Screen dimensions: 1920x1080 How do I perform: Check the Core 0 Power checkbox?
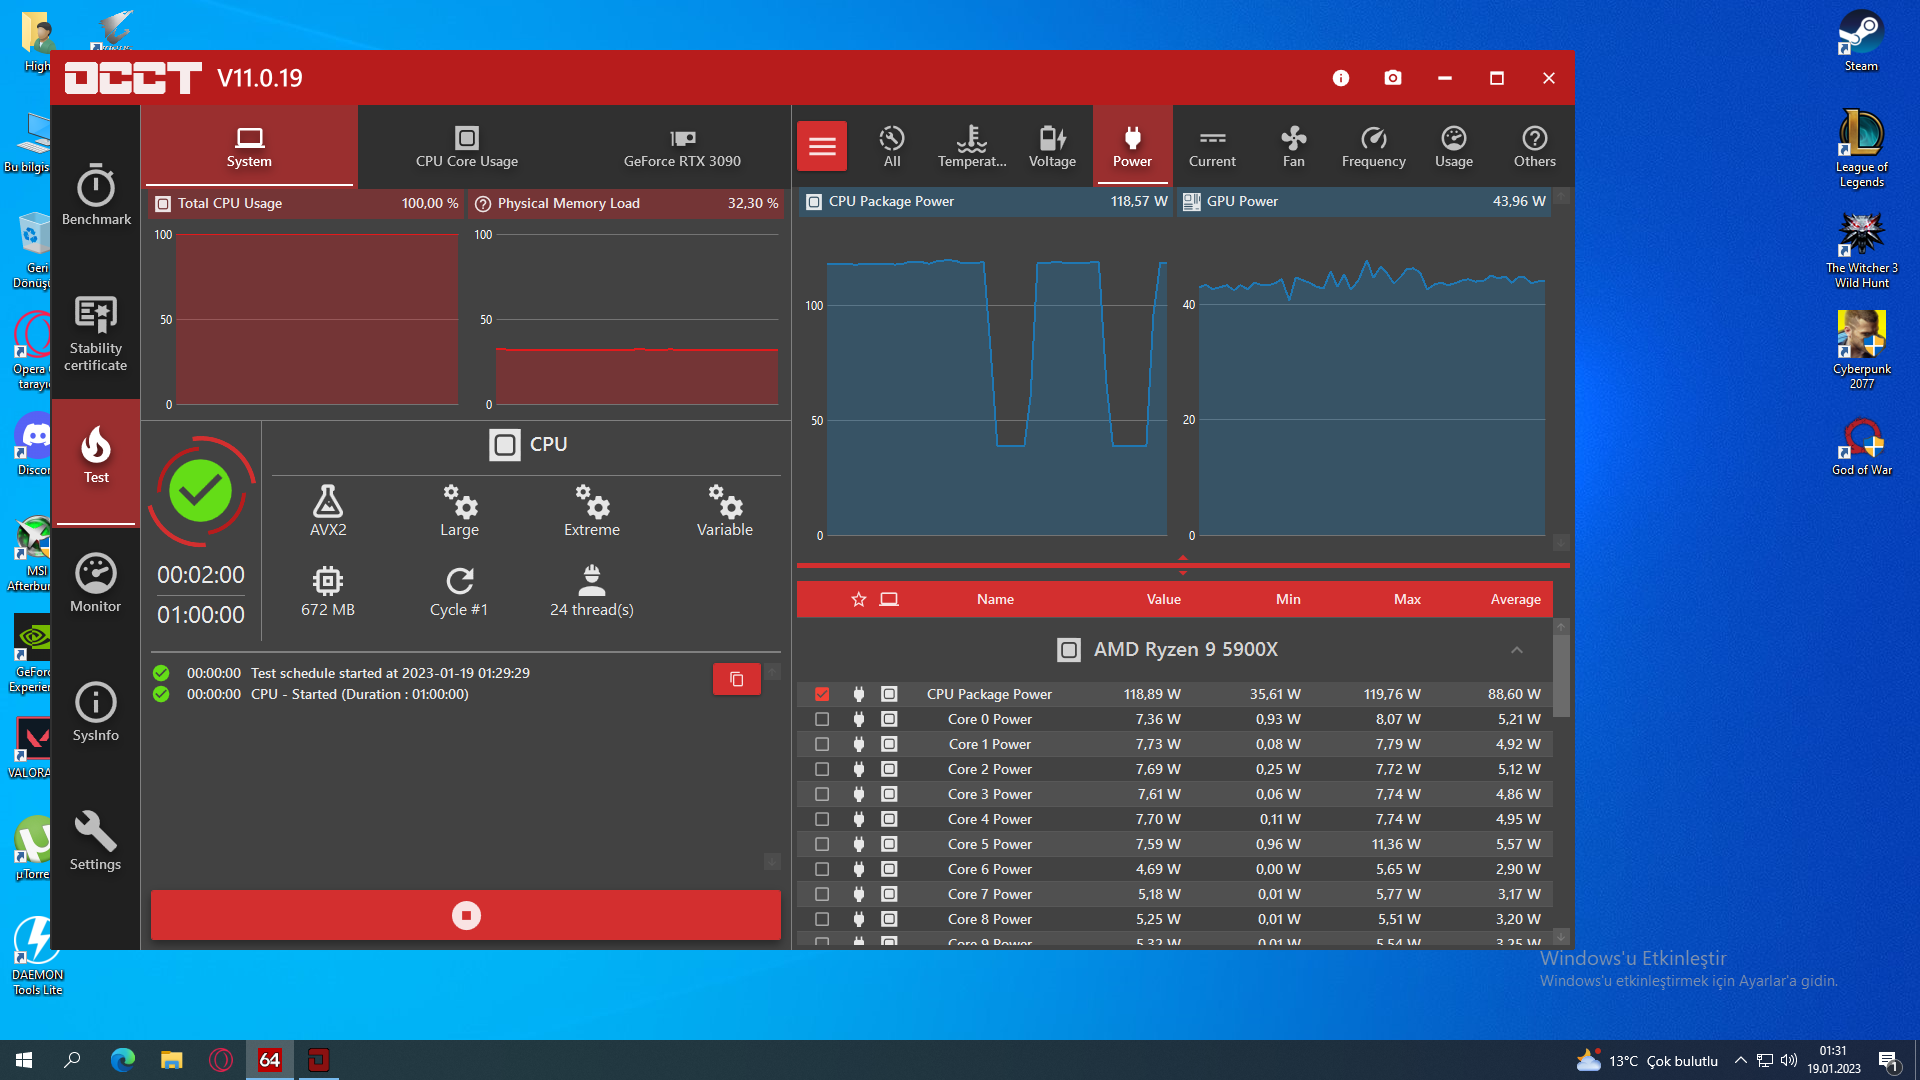[822, 719]
